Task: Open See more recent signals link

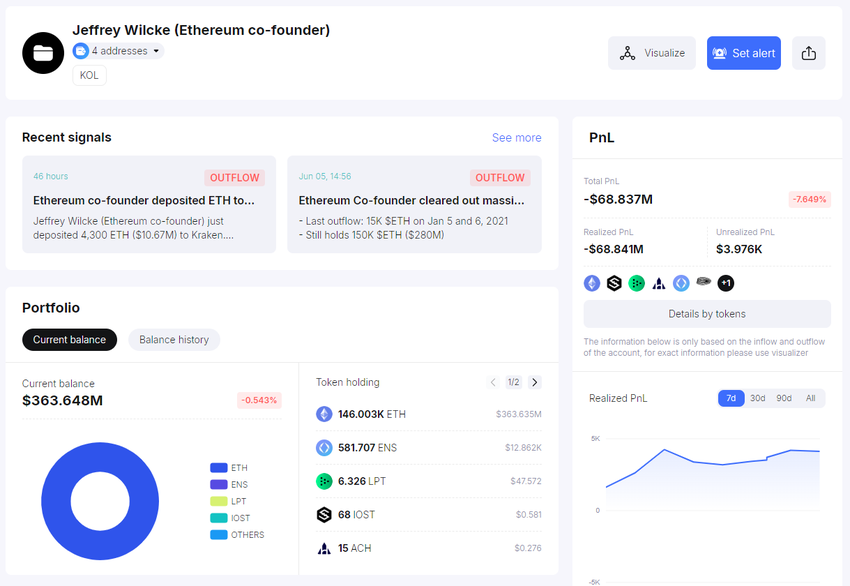Action: [x=516, y=138]
